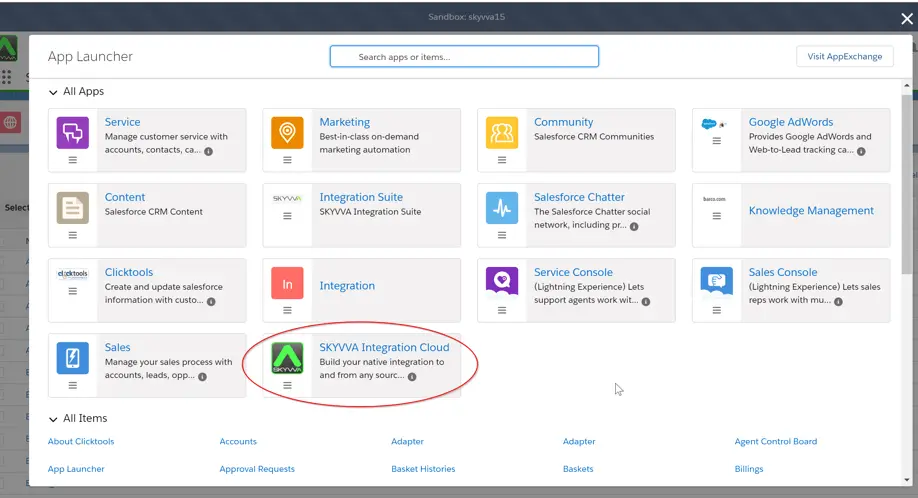Click the Sales lightning phone icon
This screenshot has height=498, width=918.
point(72,357)
